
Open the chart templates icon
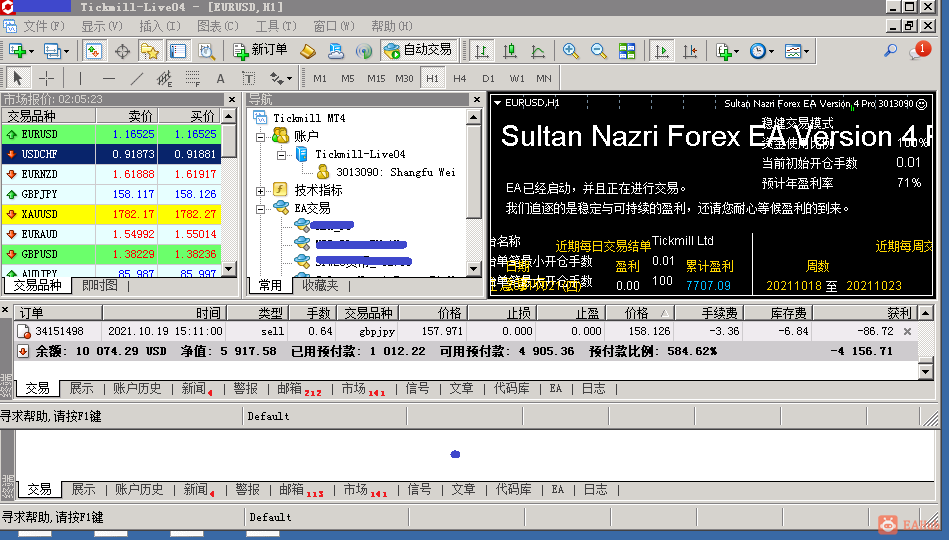pos(793,51)
